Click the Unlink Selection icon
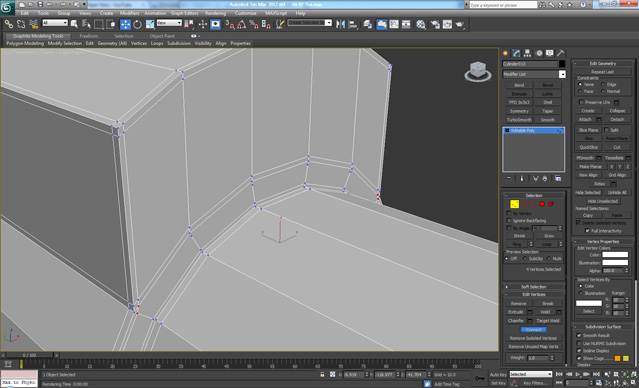This screenshot has height=388, width=639. pos(21,24)
